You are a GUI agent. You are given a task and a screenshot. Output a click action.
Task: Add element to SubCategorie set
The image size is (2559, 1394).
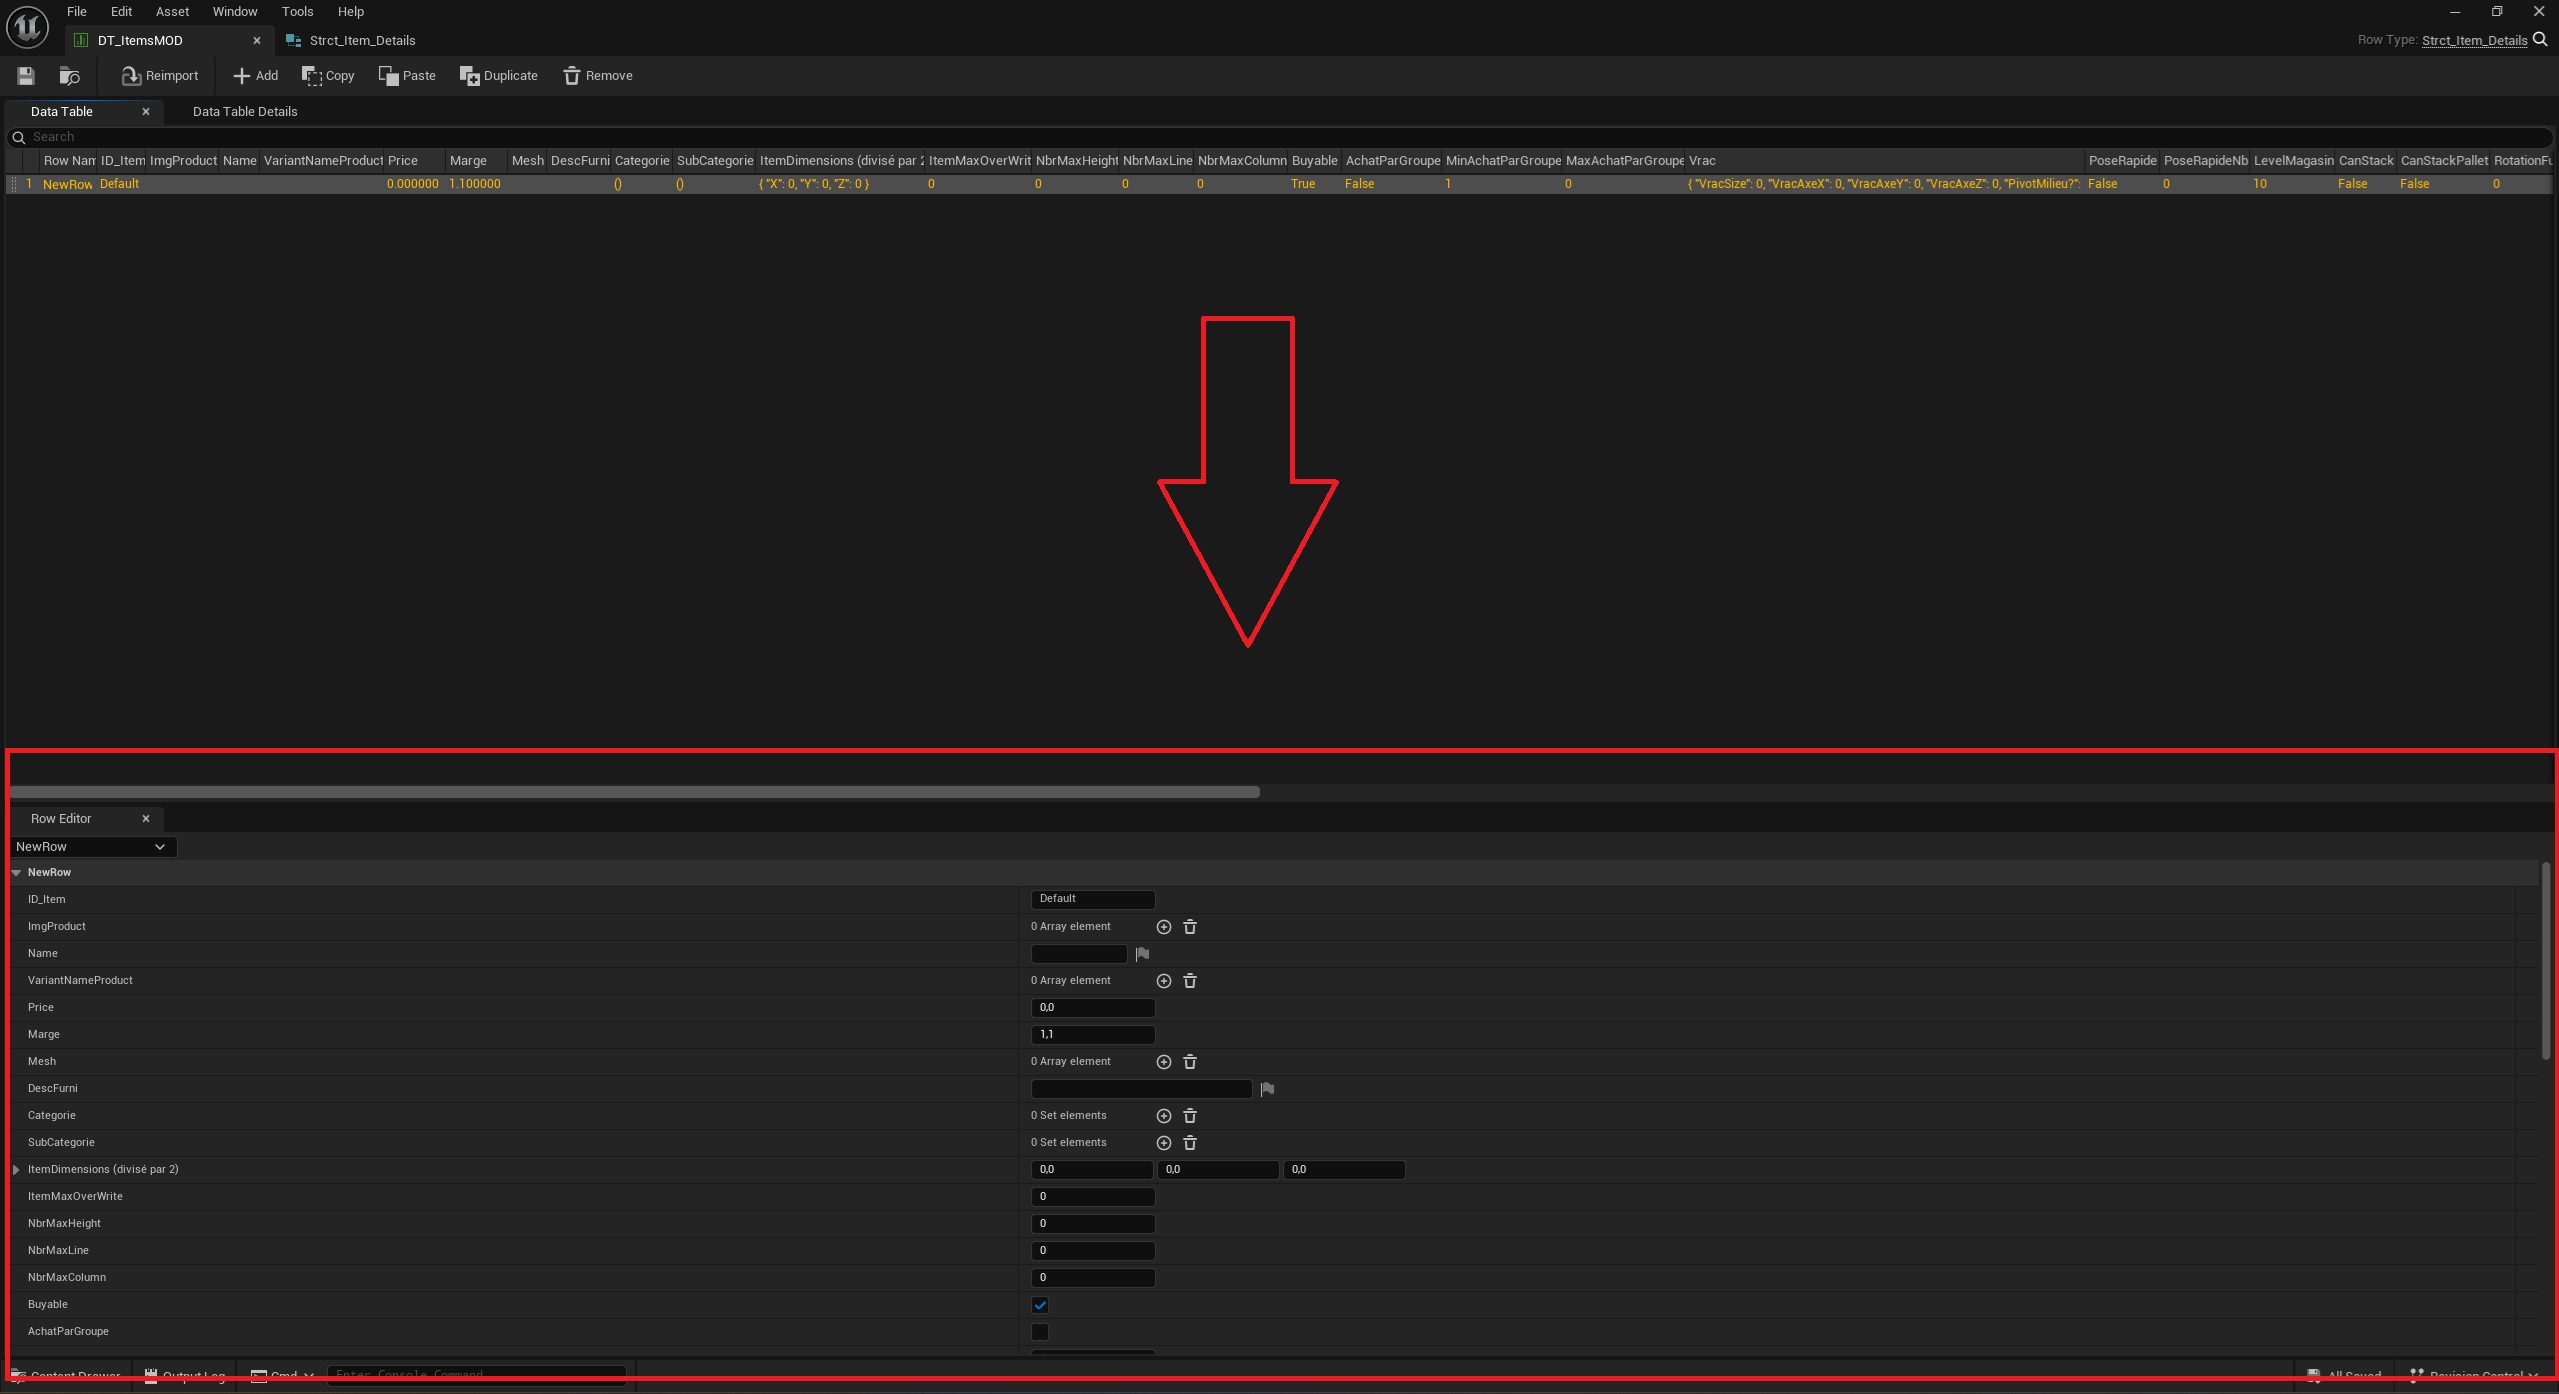(x=1164, y=1143)
